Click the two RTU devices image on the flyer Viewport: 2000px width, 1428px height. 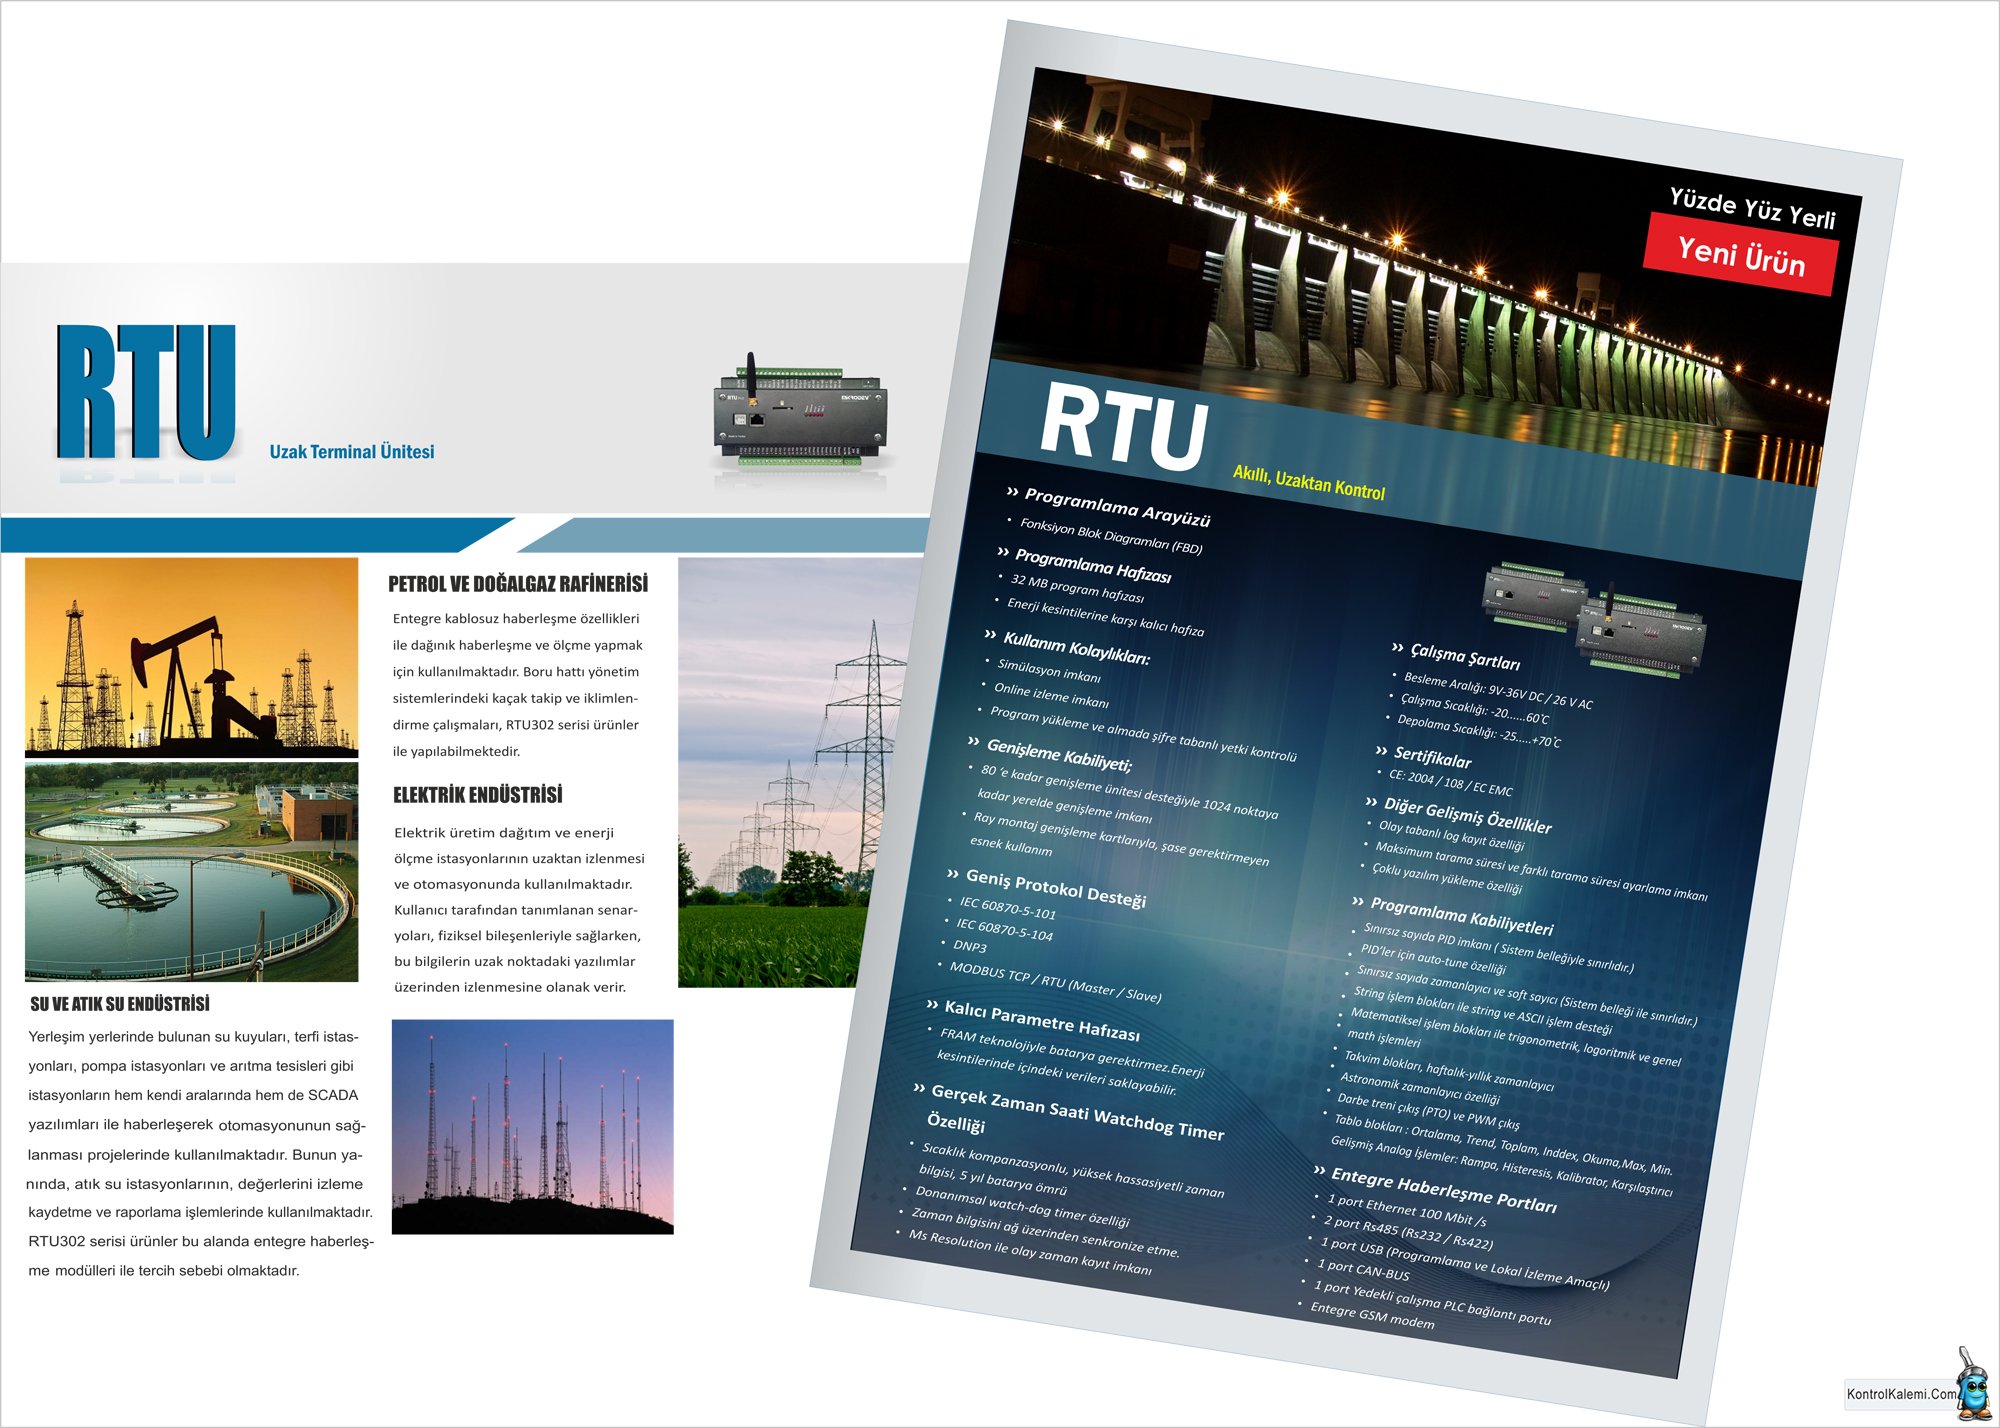point(1594,618)
